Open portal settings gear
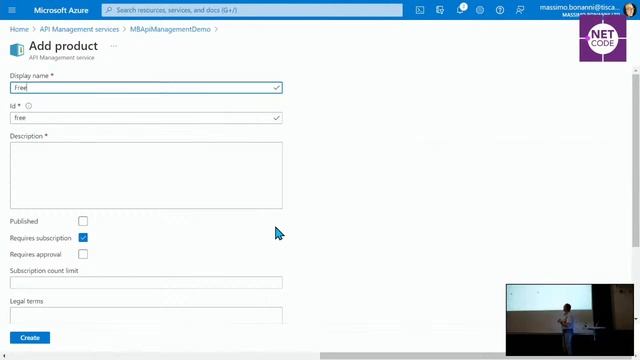This screenshot has height=360, width=640. click(480, 10)
